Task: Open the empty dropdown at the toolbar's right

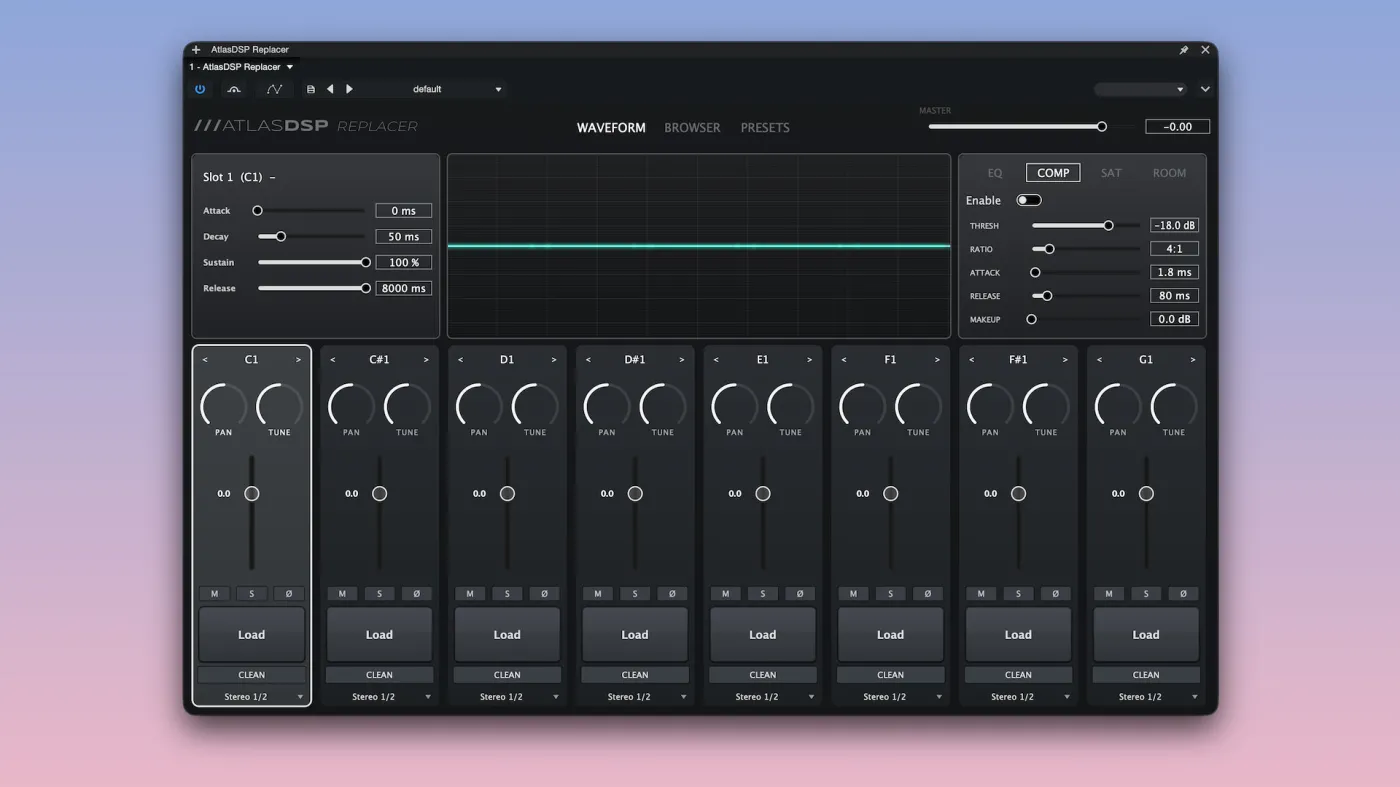Action: (1140, 89)
